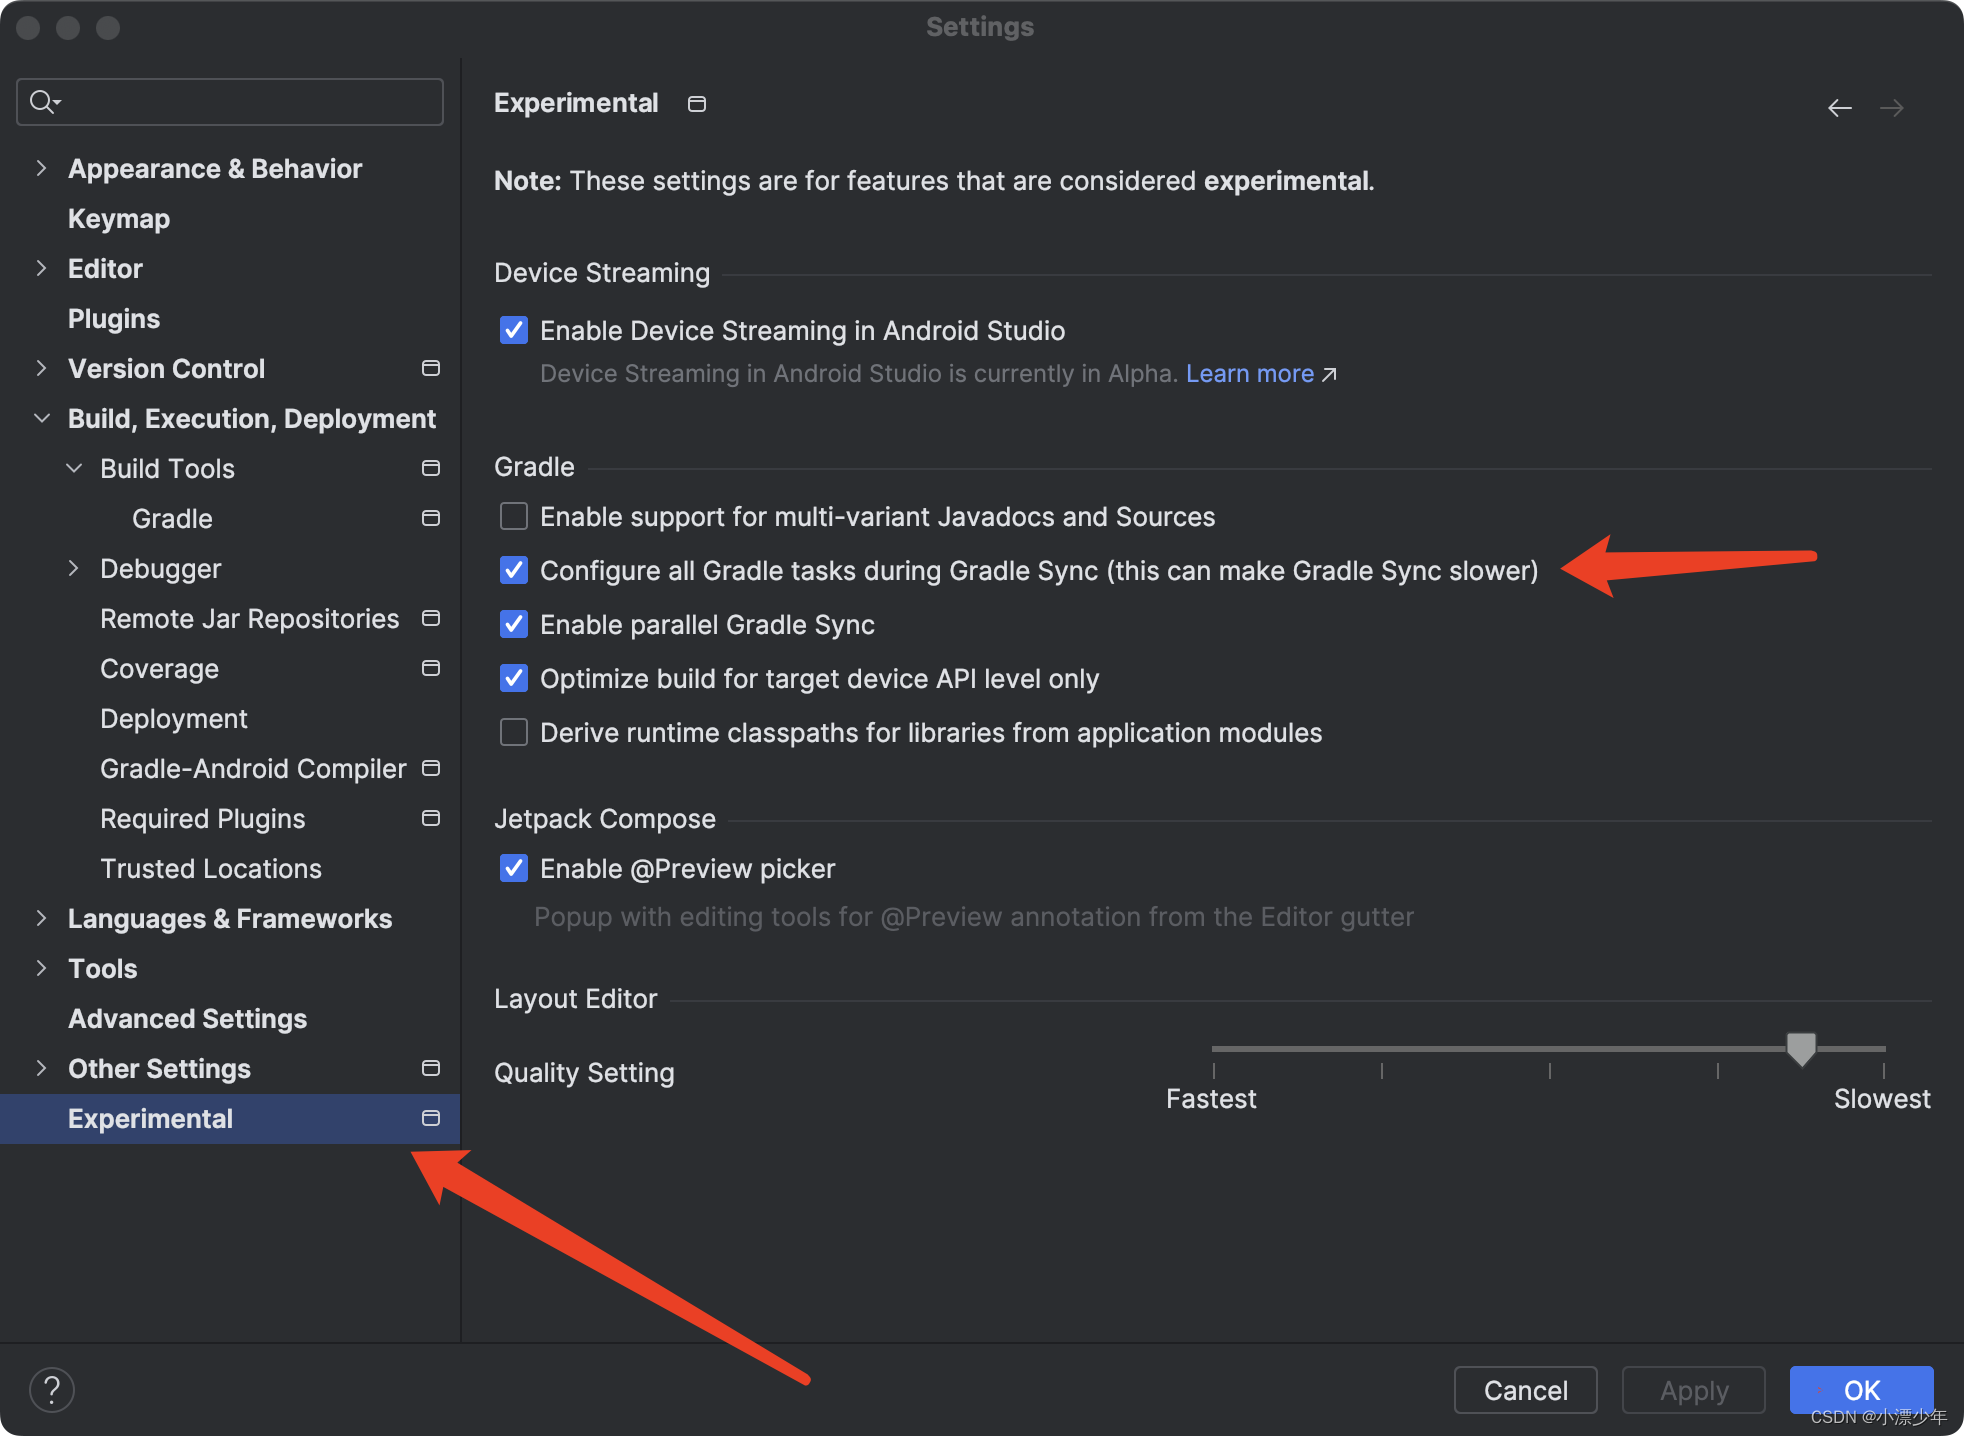This screenshot has height=1436, width=1964.
Task: Open the Advanced Settings page
Action: pyautogui.click(x=187, y=1018)
